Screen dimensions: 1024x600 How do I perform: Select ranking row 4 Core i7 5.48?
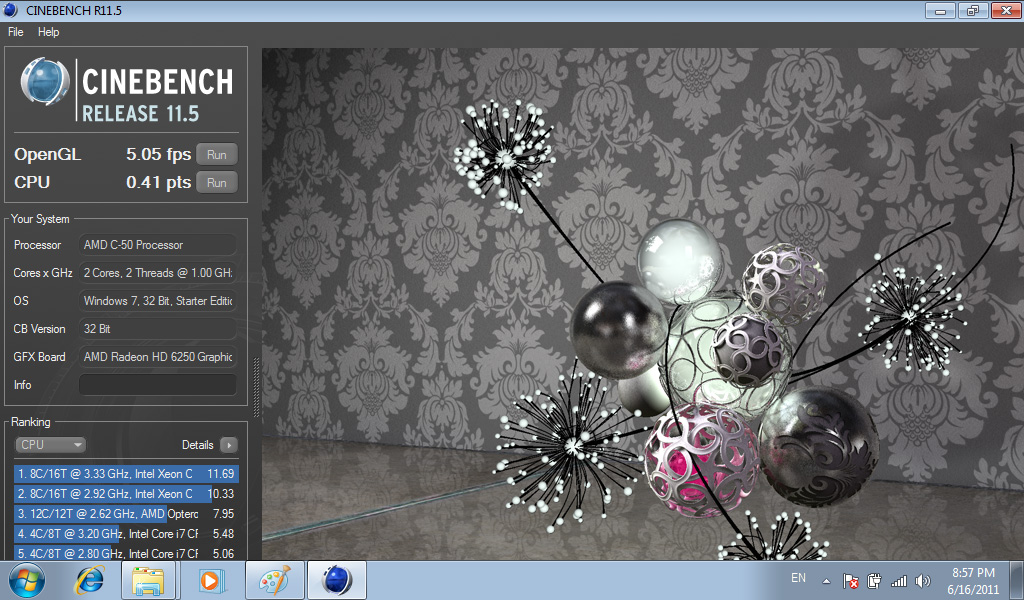[126, 533]
